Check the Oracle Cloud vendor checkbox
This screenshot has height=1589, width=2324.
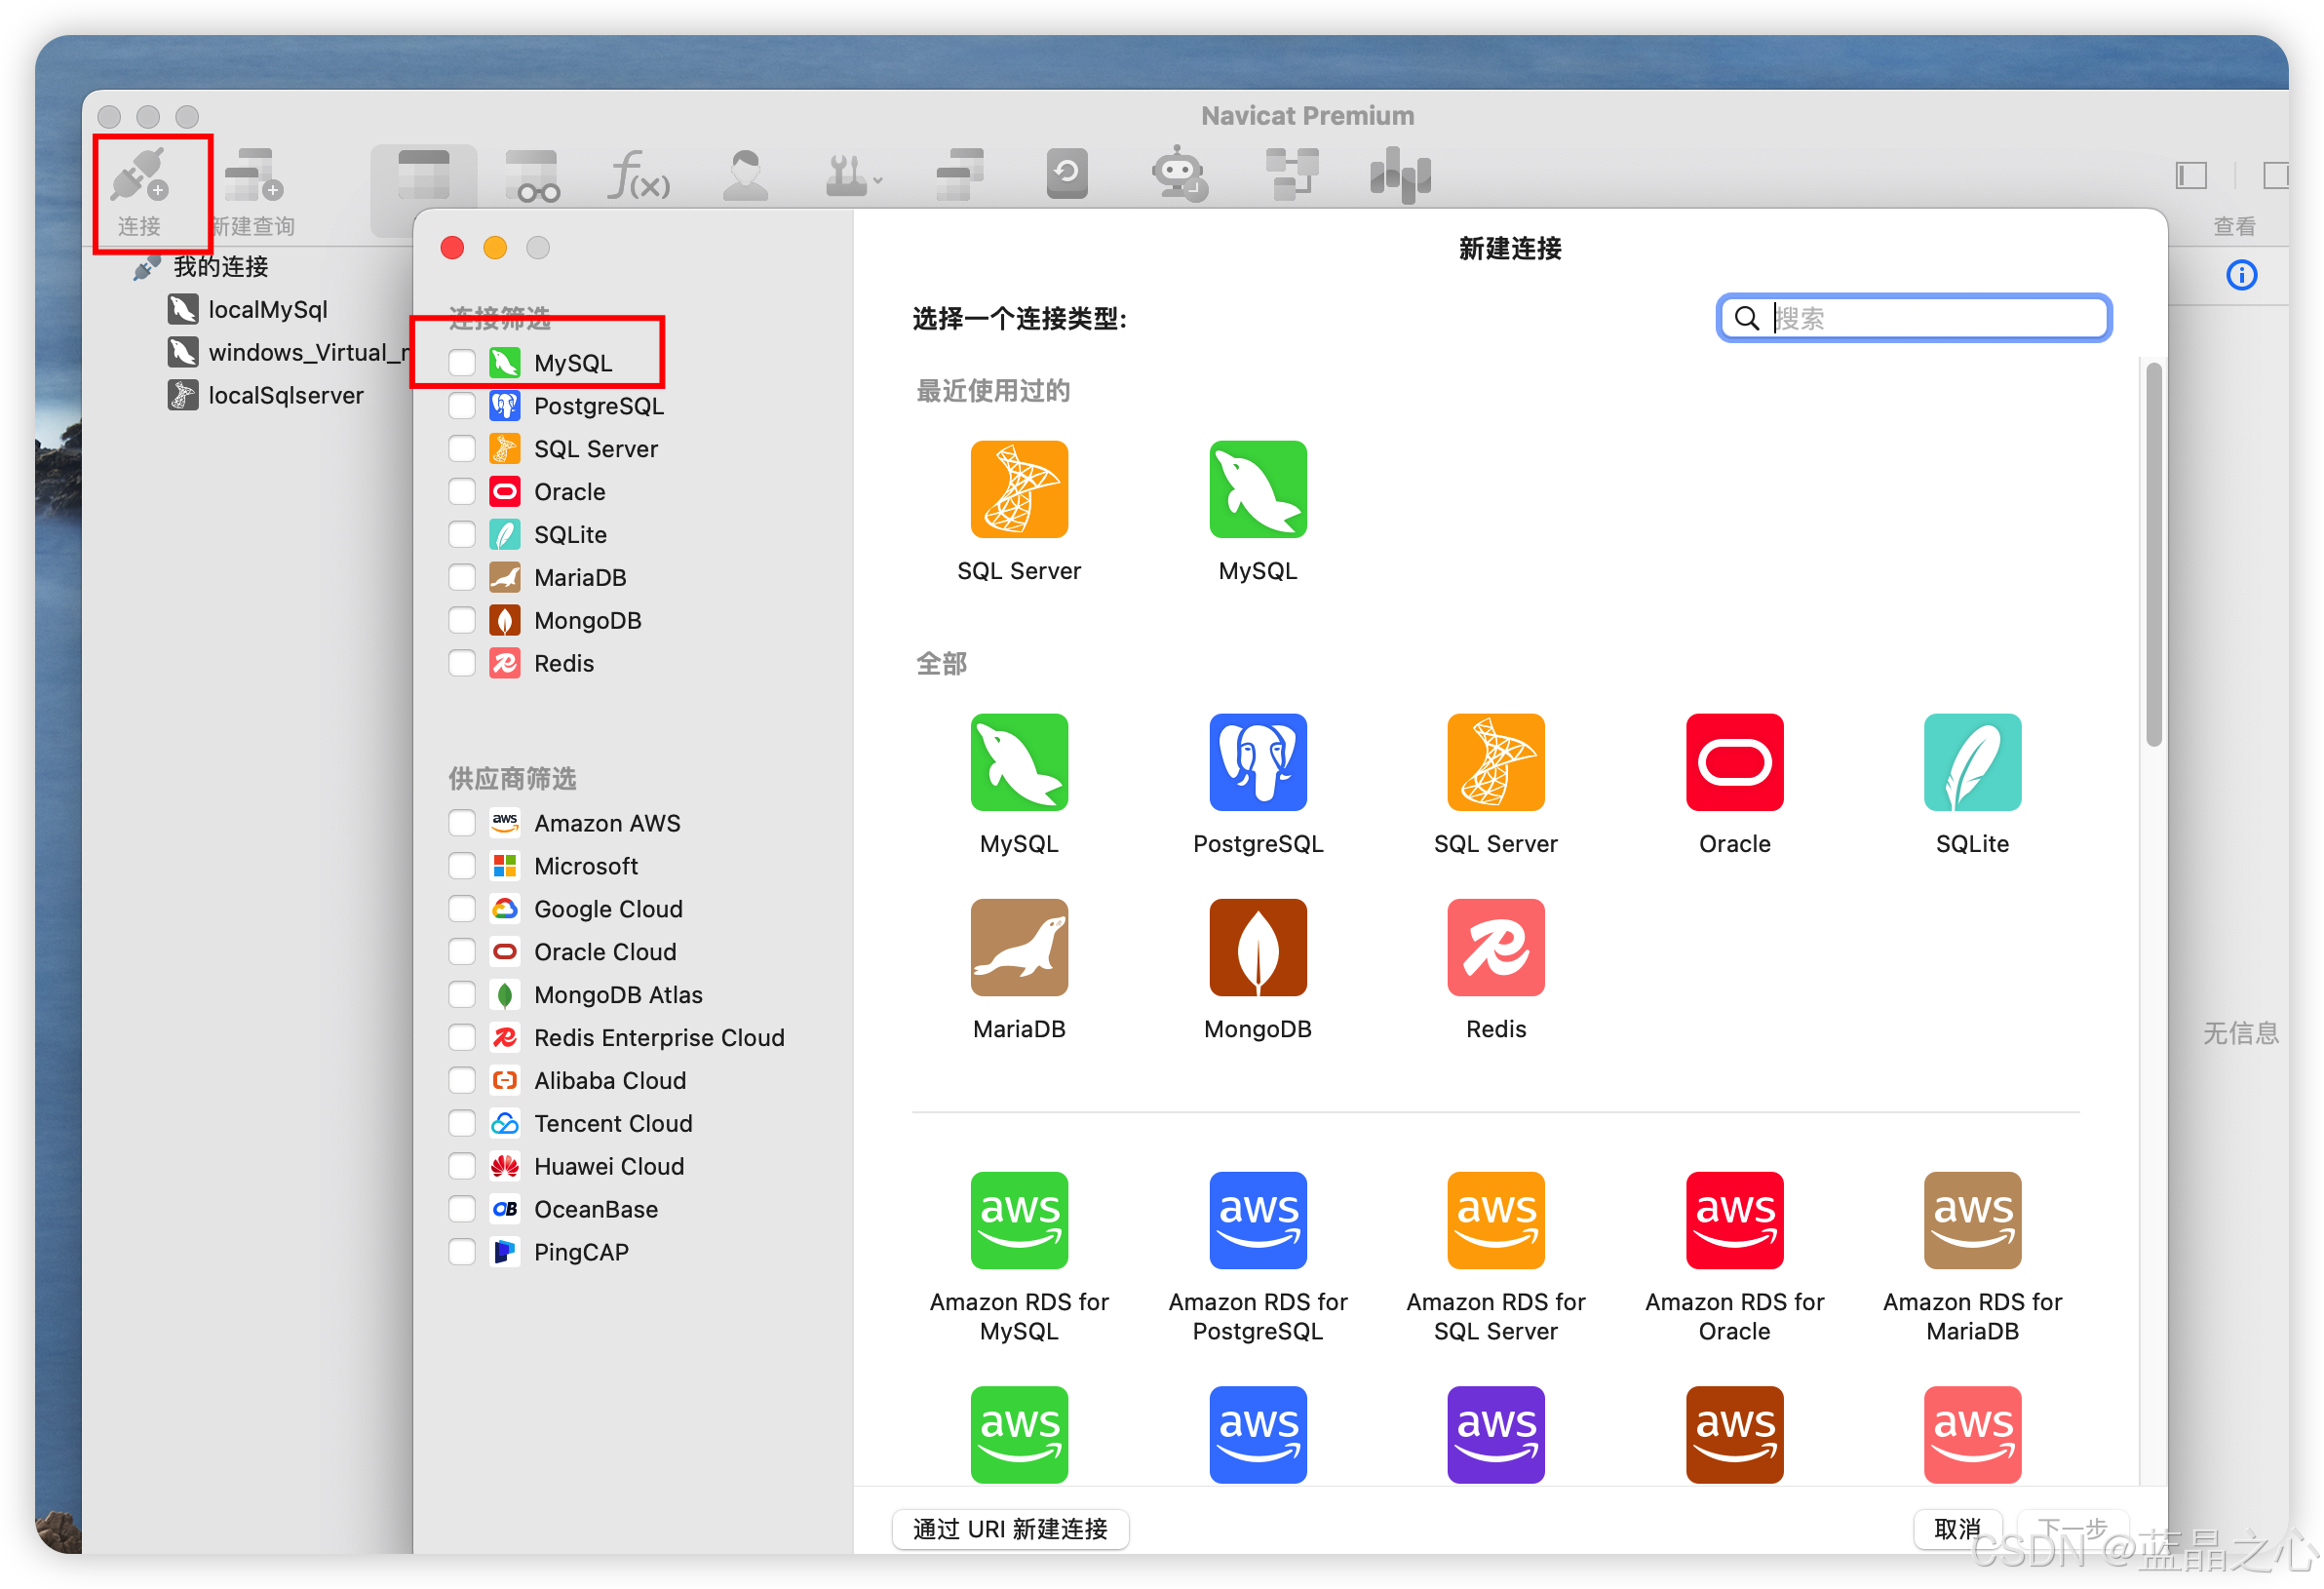462,953
